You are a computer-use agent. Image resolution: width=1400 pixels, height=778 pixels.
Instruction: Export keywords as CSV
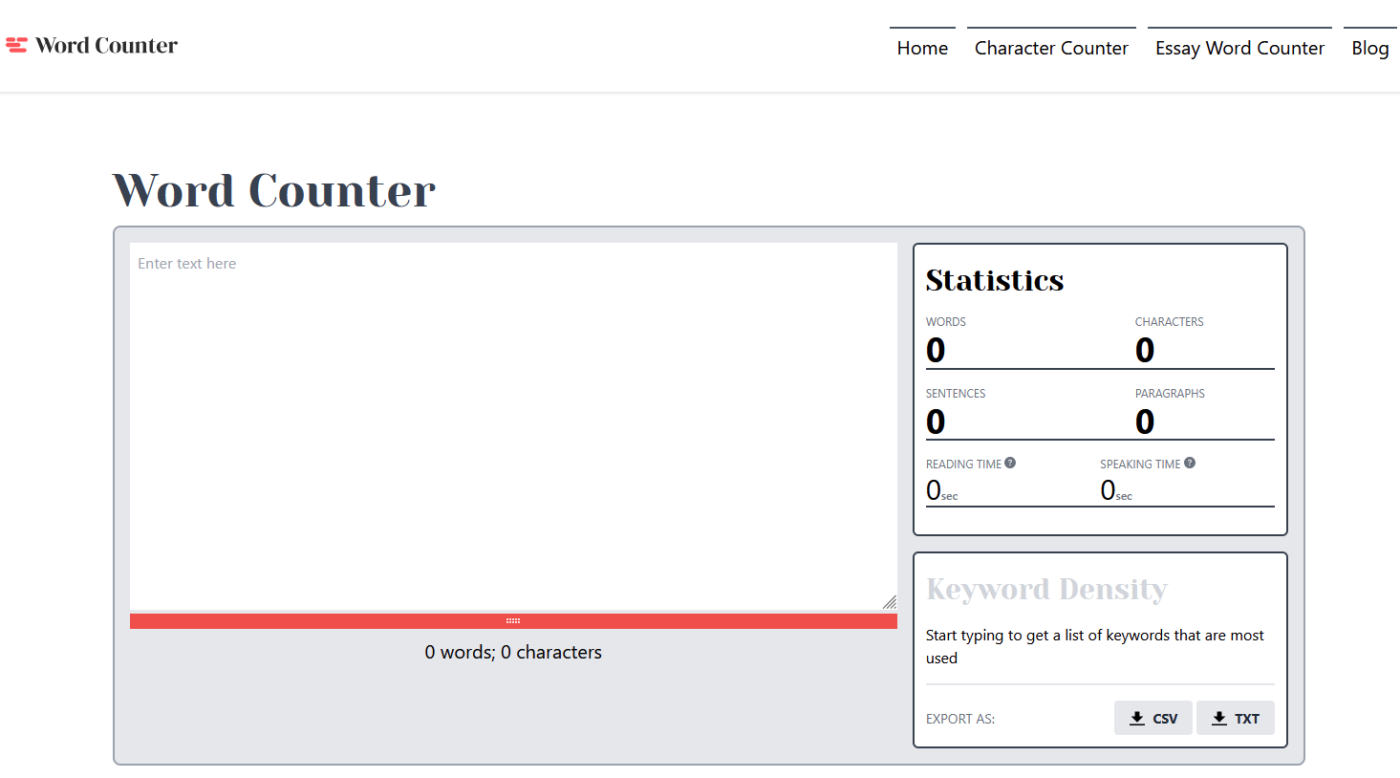point(1153,718)
